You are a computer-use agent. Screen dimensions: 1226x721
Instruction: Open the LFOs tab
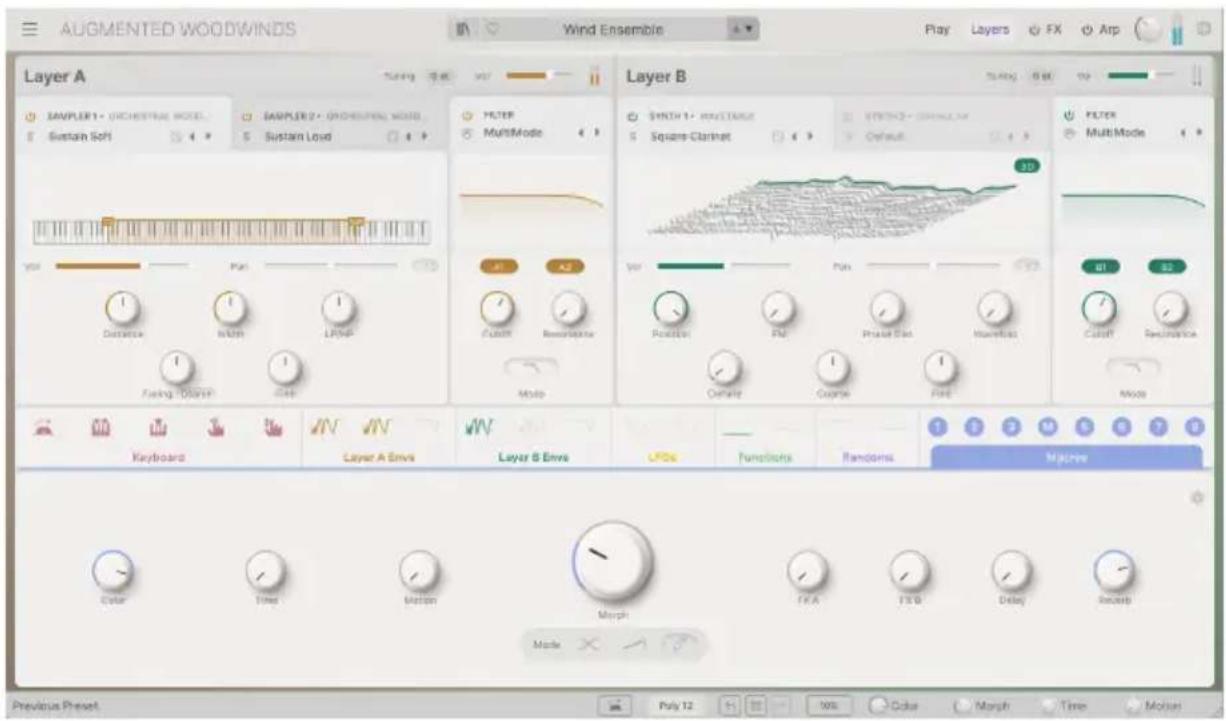point(662,457)
